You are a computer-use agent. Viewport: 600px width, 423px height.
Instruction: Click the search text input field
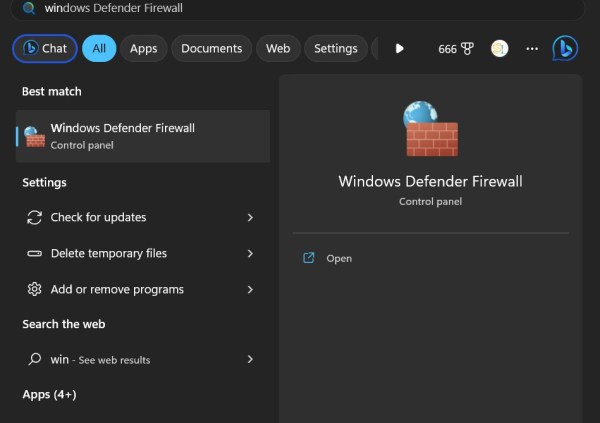300,8
